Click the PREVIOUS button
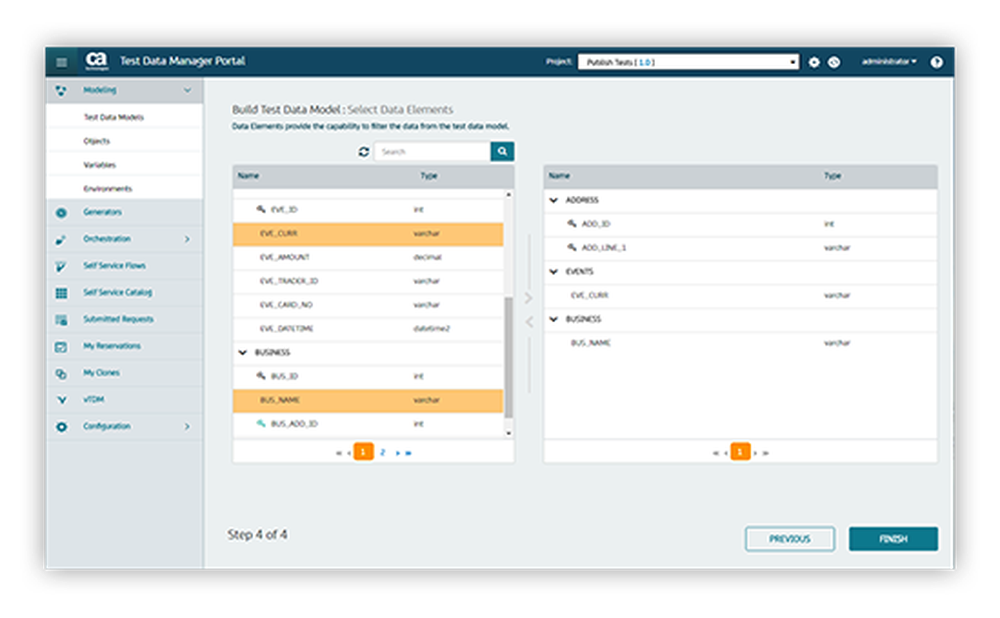Image resolution: width=1000 pixels, height=618 pixels. point(790,539)
